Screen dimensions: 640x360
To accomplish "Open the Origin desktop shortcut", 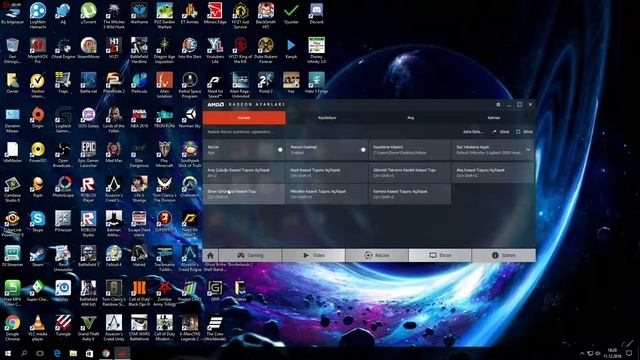I will (38, 118).
